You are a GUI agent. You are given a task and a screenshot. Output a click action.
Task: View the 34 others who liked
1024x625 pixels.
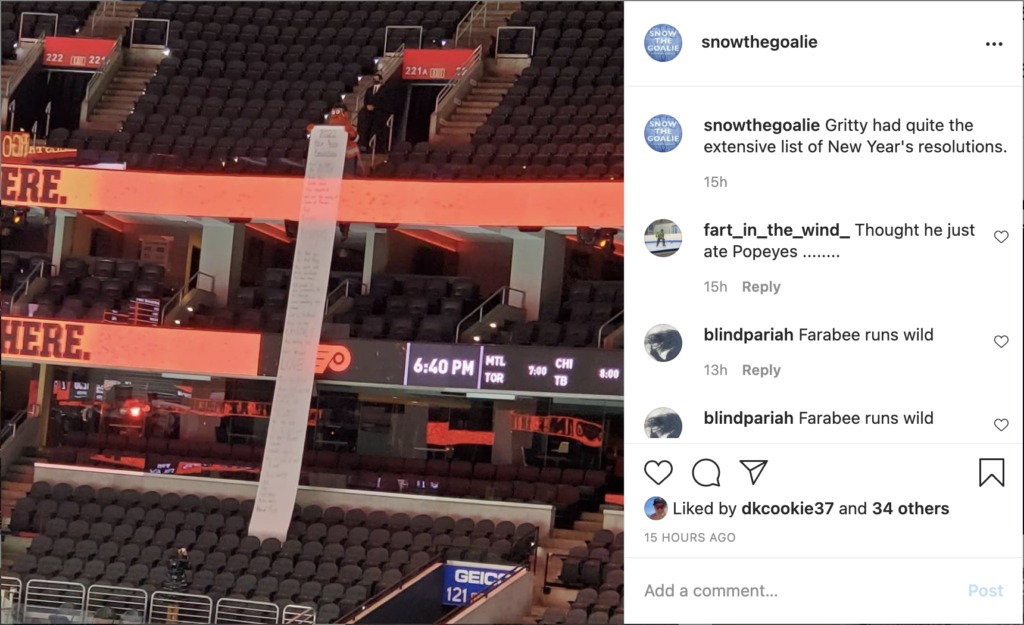point(910,508)
